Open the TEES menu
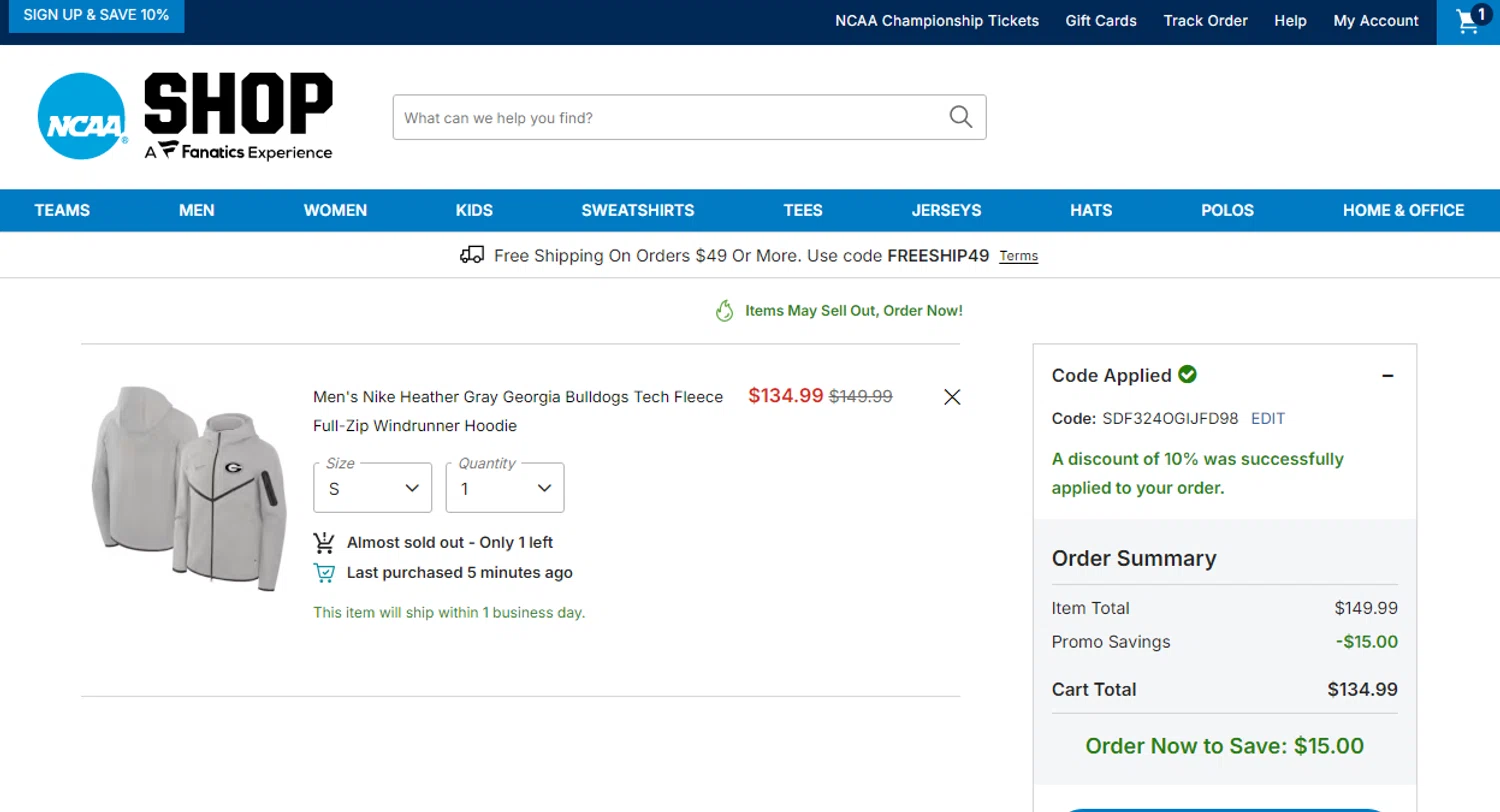1500x812 pixels. [803, 210]
